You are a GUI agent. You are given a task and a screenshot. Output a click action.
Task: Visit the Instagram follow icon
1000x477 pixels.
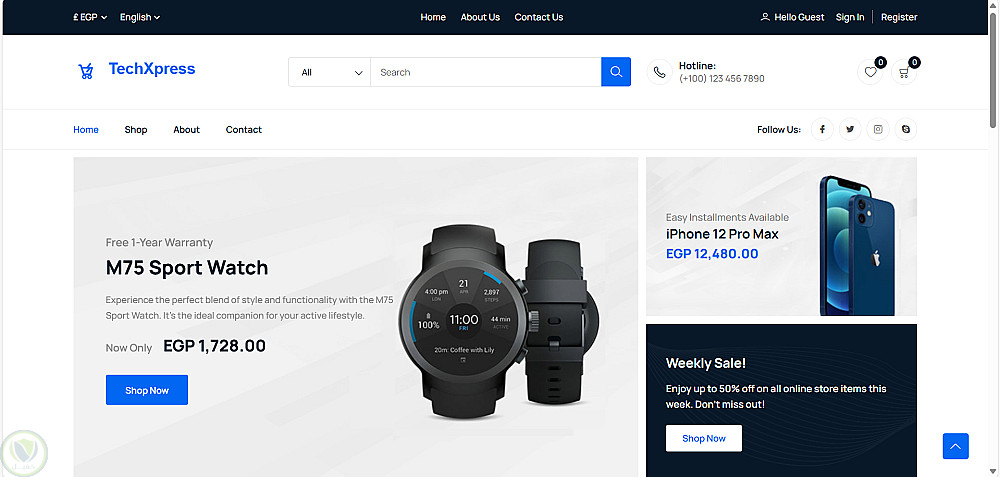point(878,129)
